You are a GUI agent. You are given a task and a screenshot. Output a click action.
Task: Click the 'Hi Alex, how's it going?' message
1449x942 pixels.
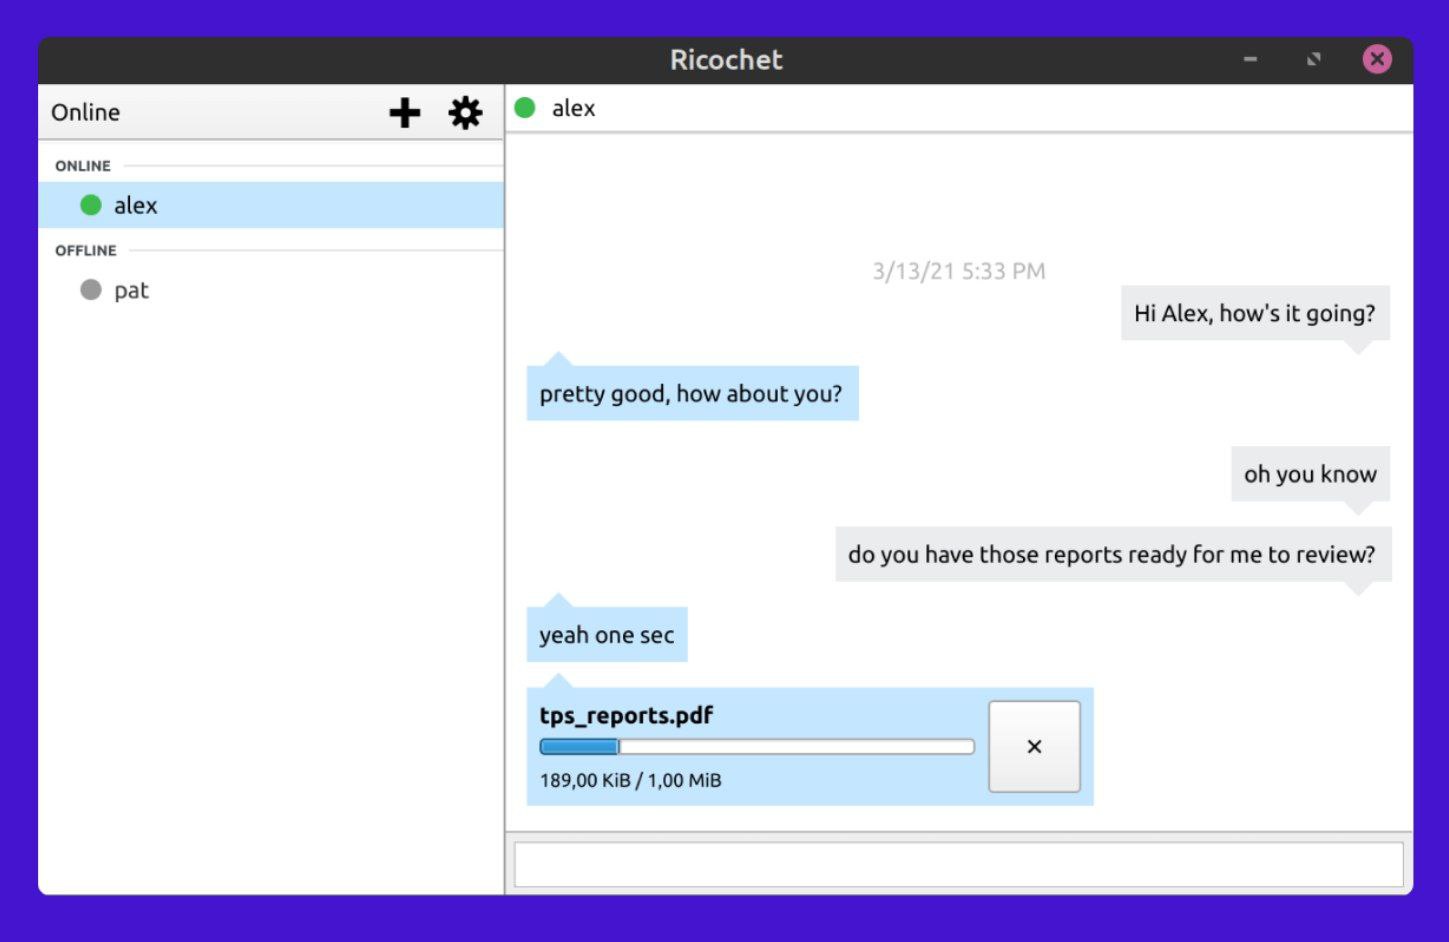[x=1255, y=313]
